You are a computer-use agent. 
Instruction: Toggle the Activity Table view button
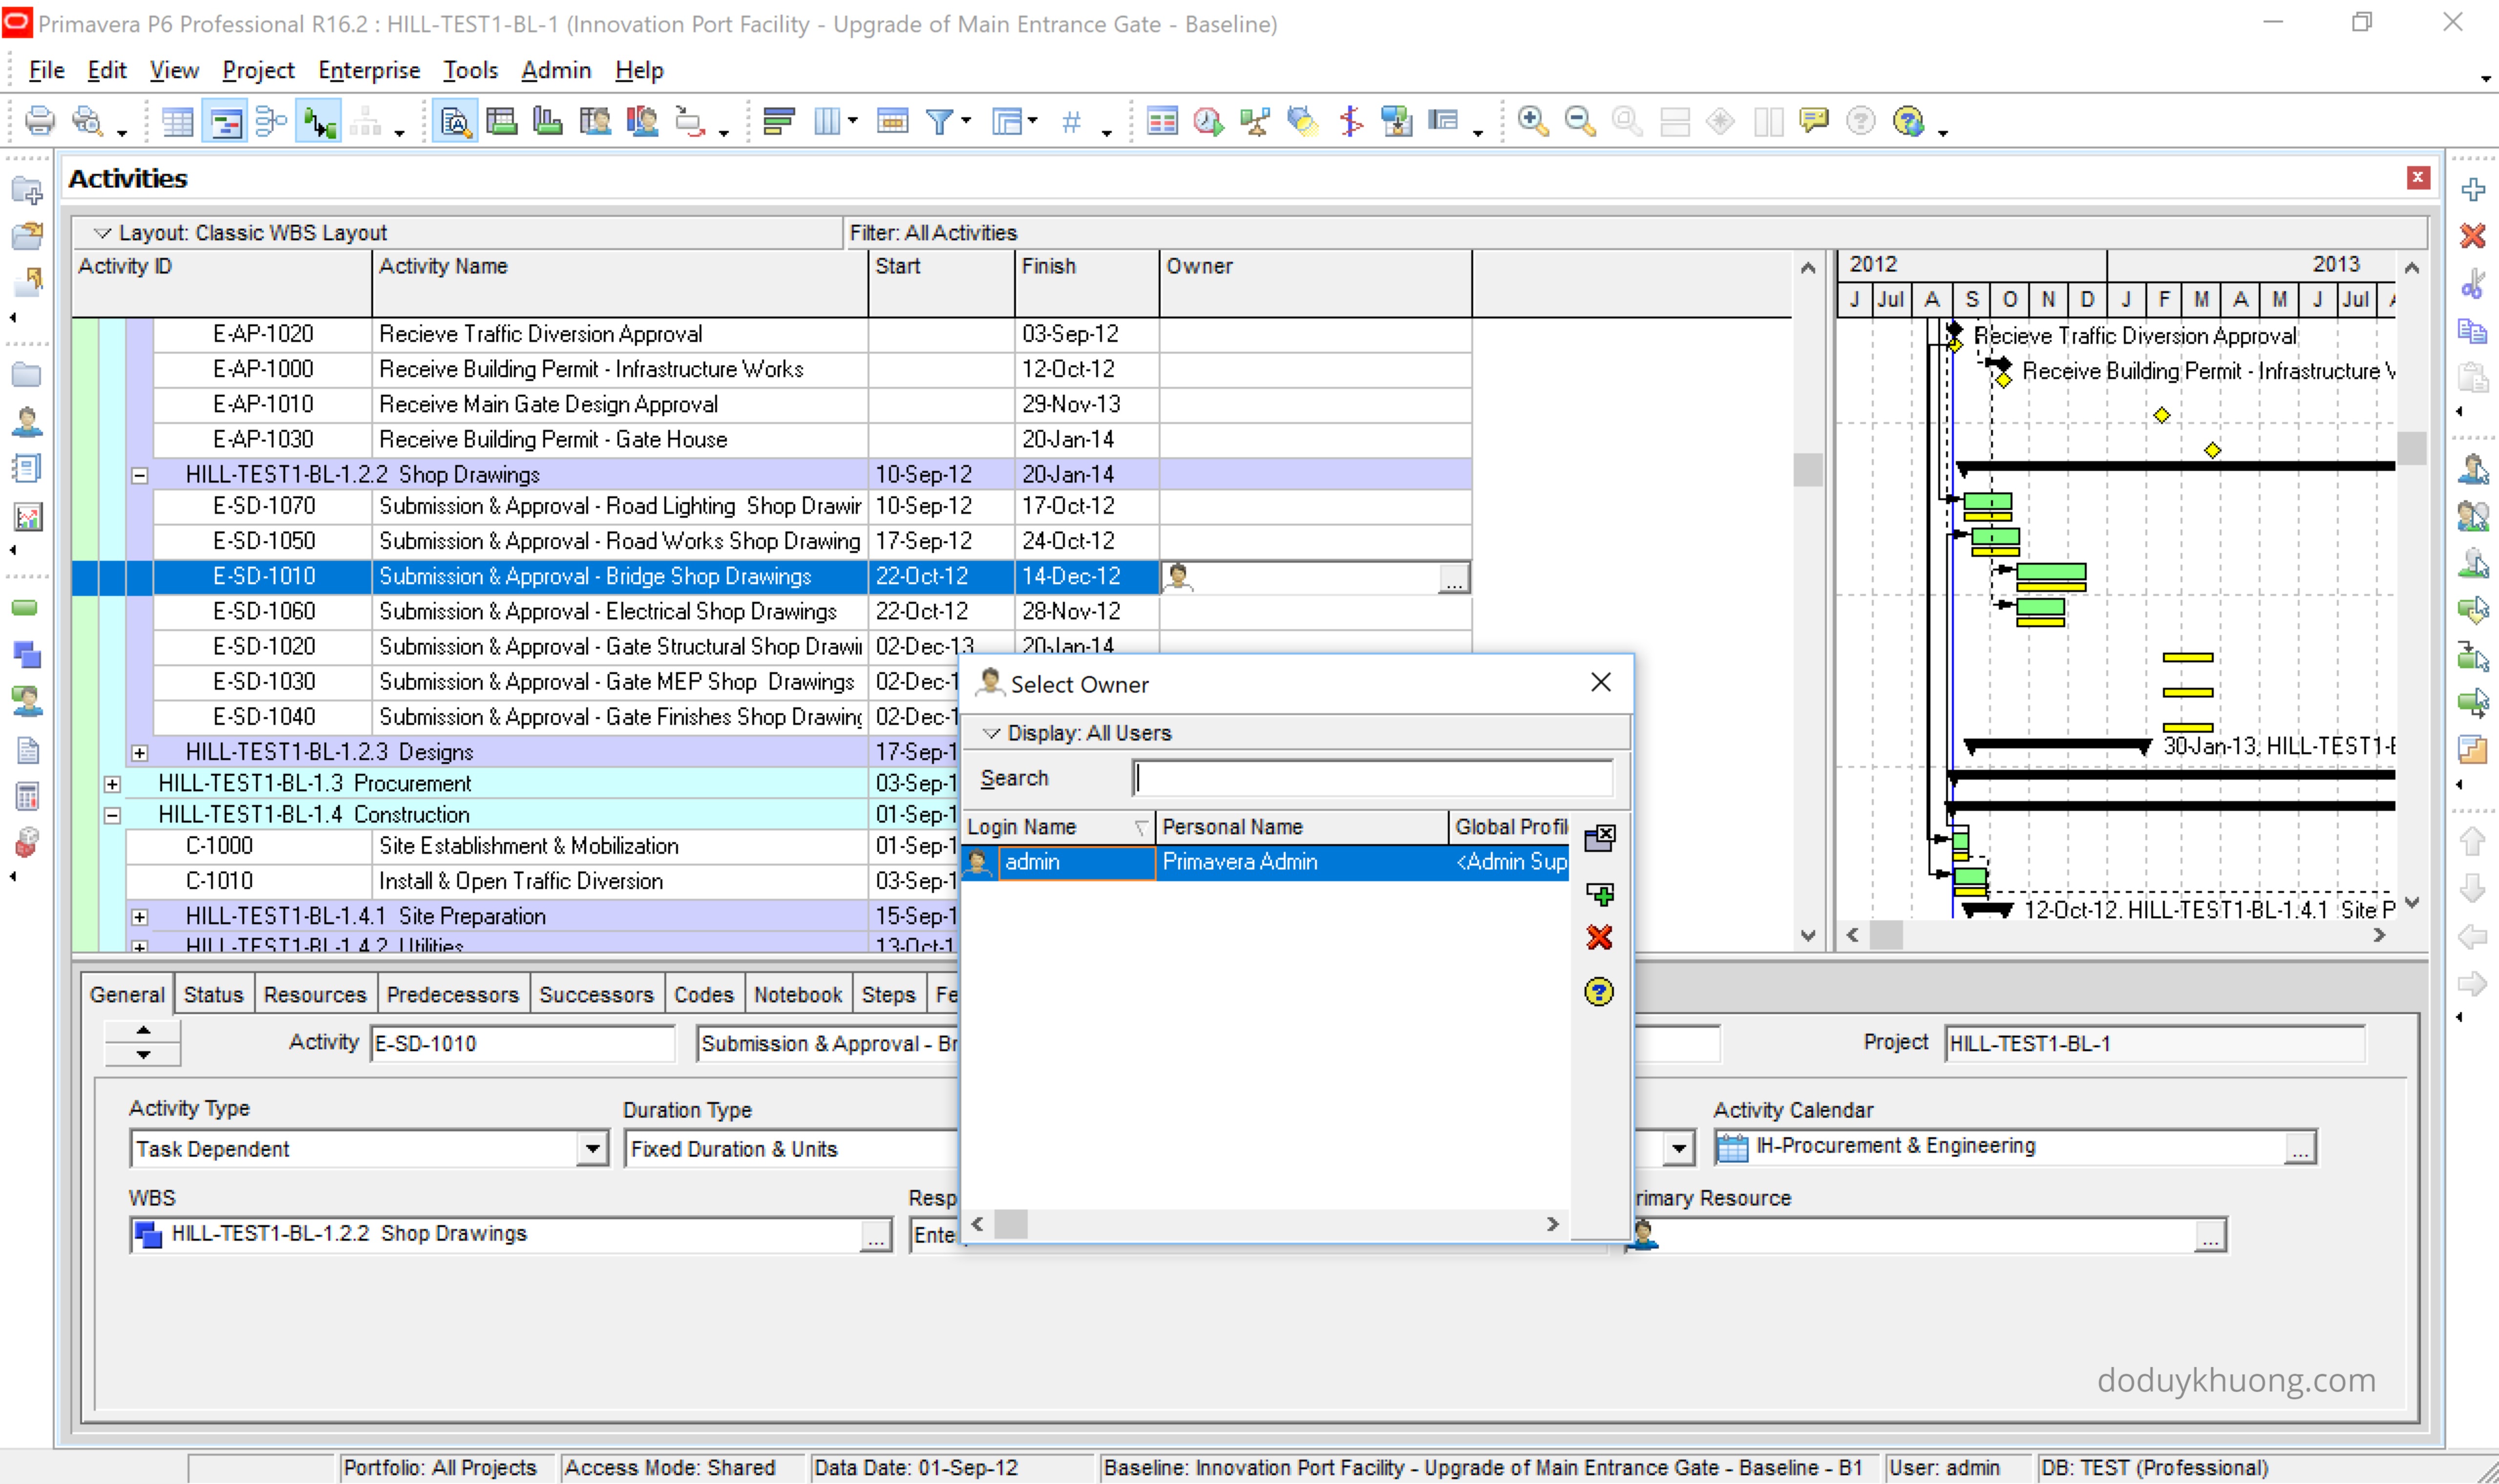[178, 122]
